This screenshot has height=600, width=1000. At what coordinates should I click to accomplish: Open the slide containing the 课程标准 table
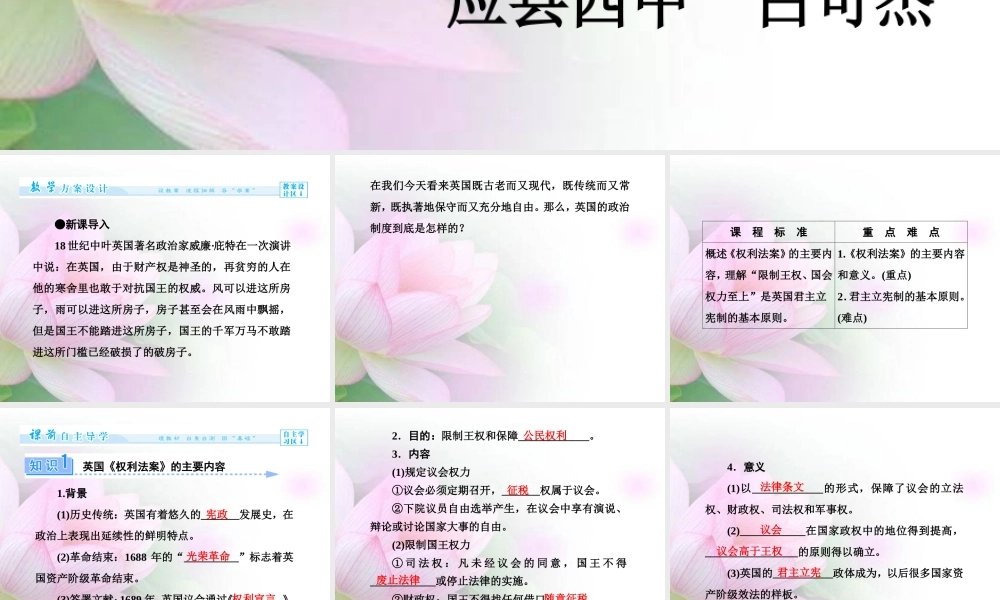coord(835,278)
